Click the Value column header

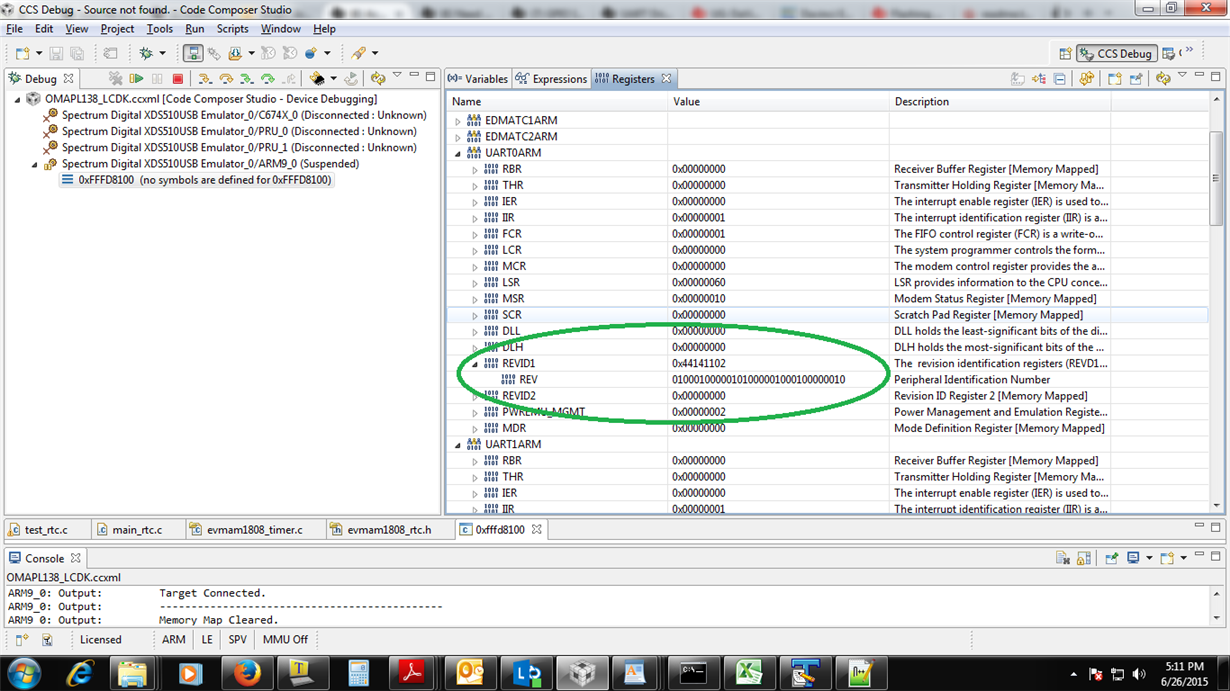(778, 101)
